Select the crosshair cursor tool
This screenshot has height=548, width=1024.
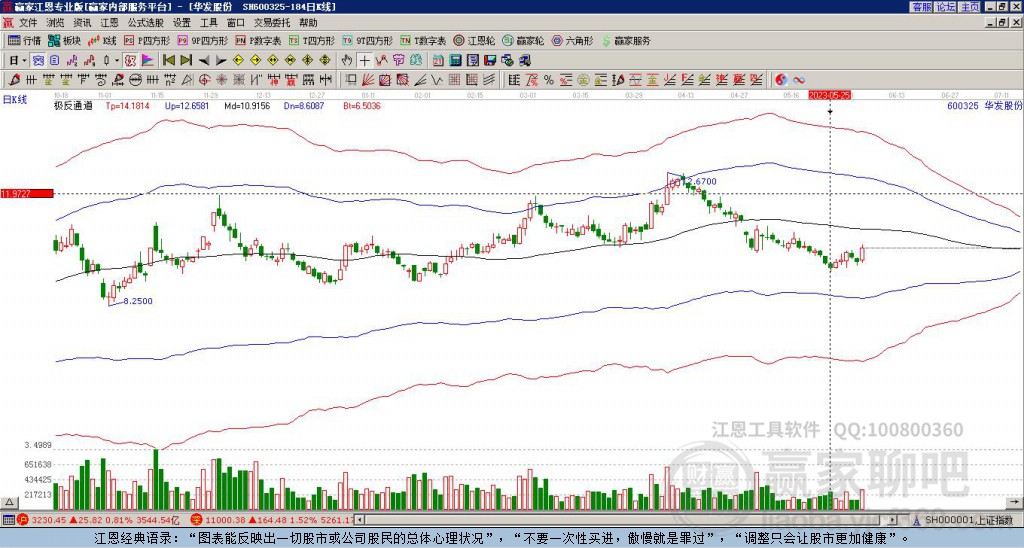click(364, 61)
